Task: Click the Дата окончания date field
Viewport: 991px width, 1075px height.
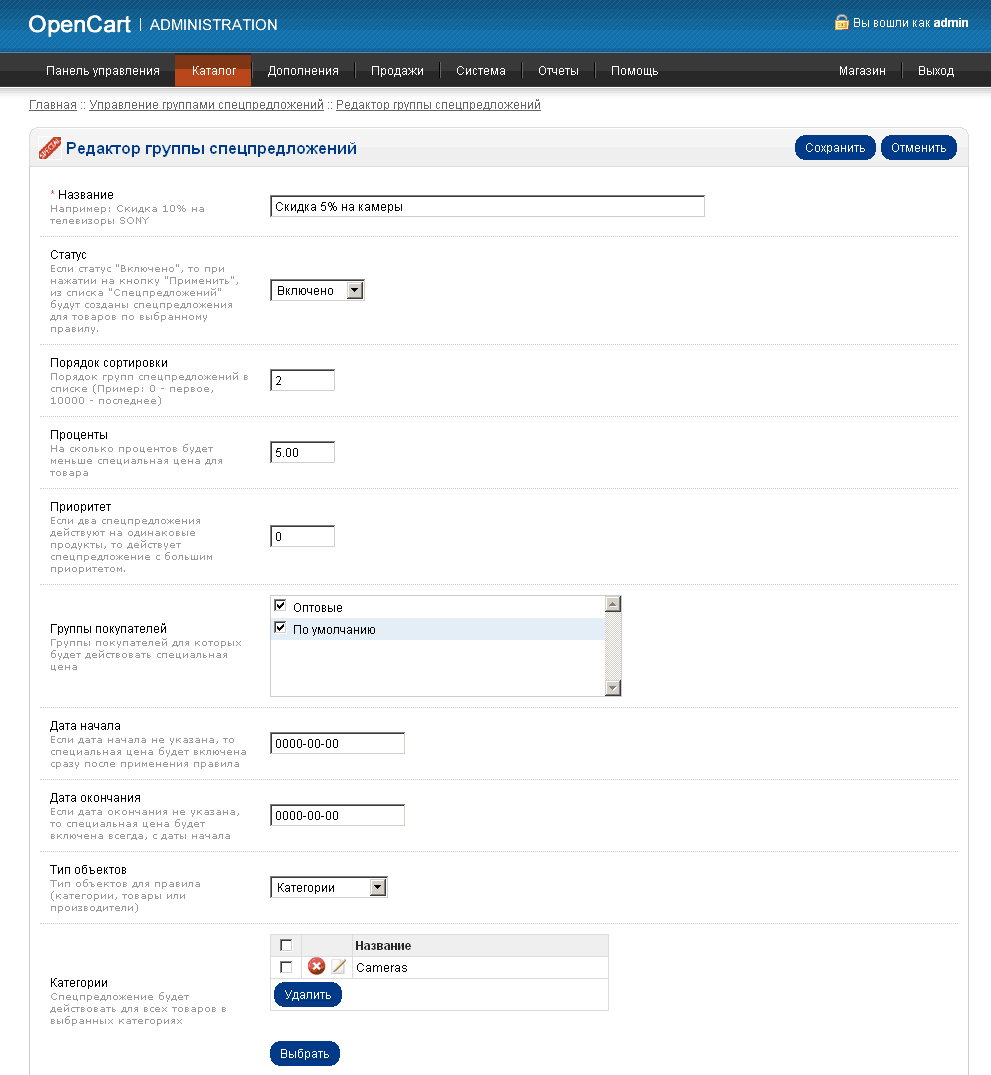Action: coord(337,815)
